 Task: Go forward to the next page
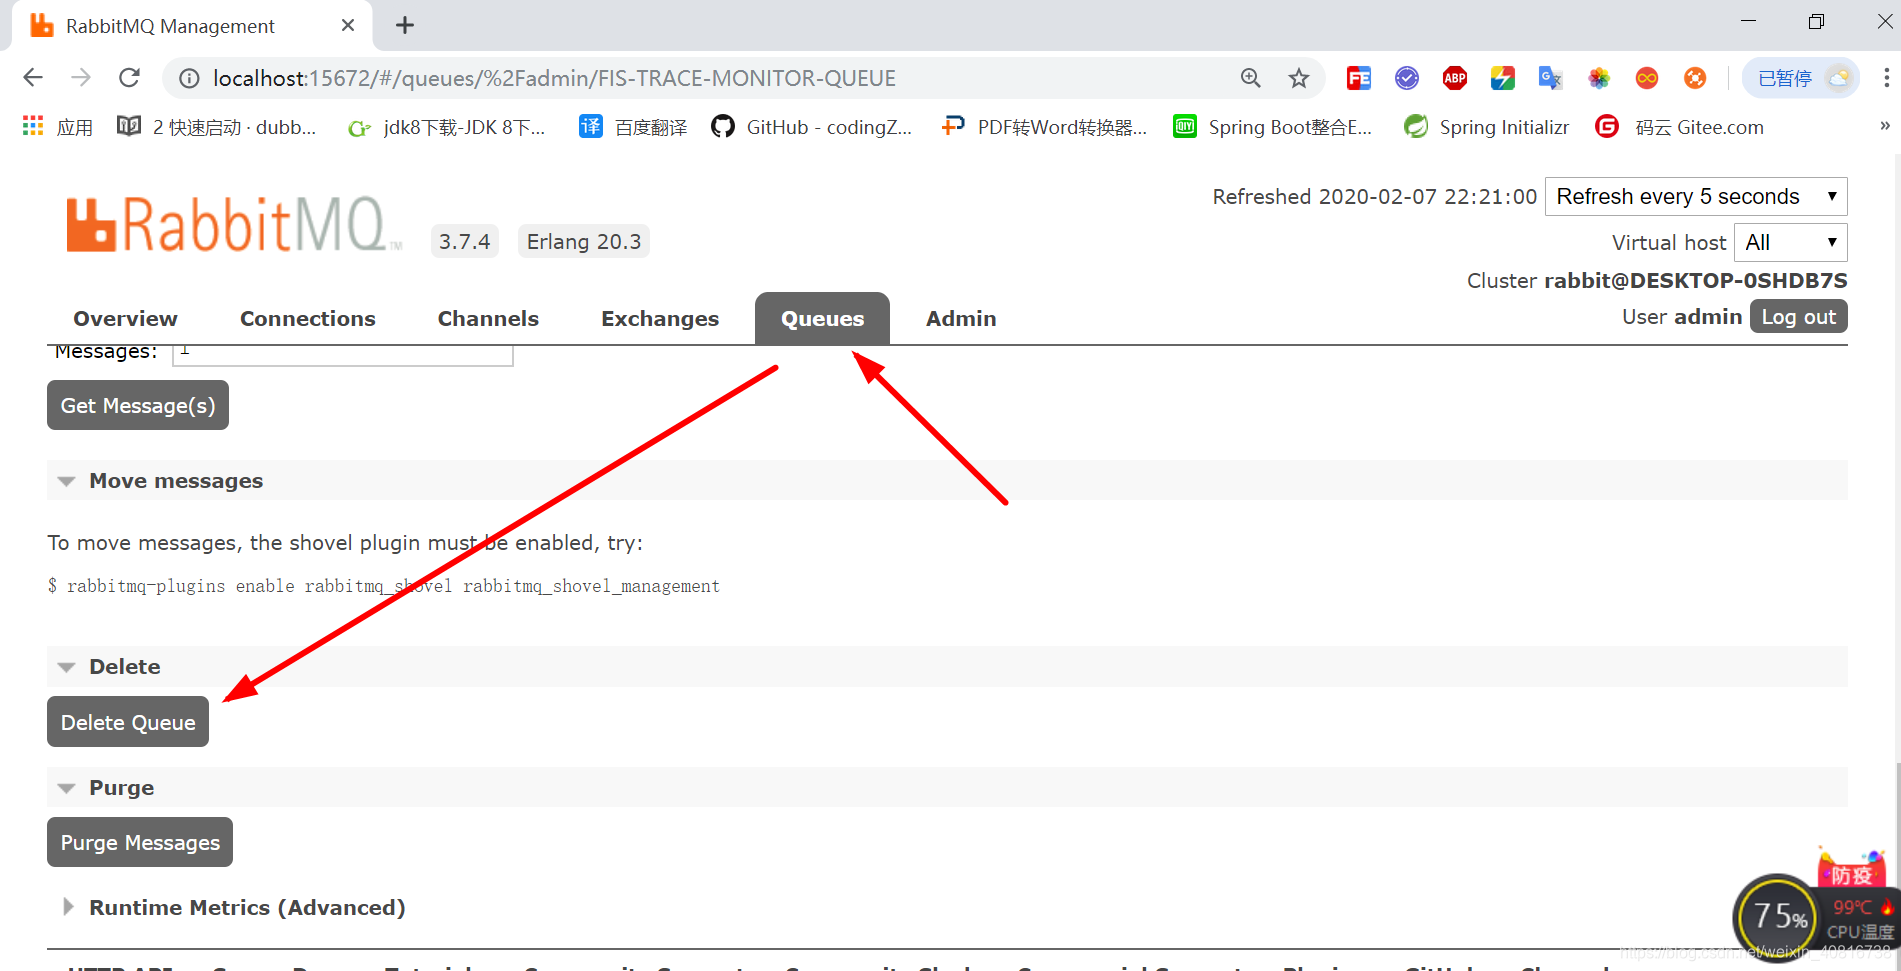81,78
